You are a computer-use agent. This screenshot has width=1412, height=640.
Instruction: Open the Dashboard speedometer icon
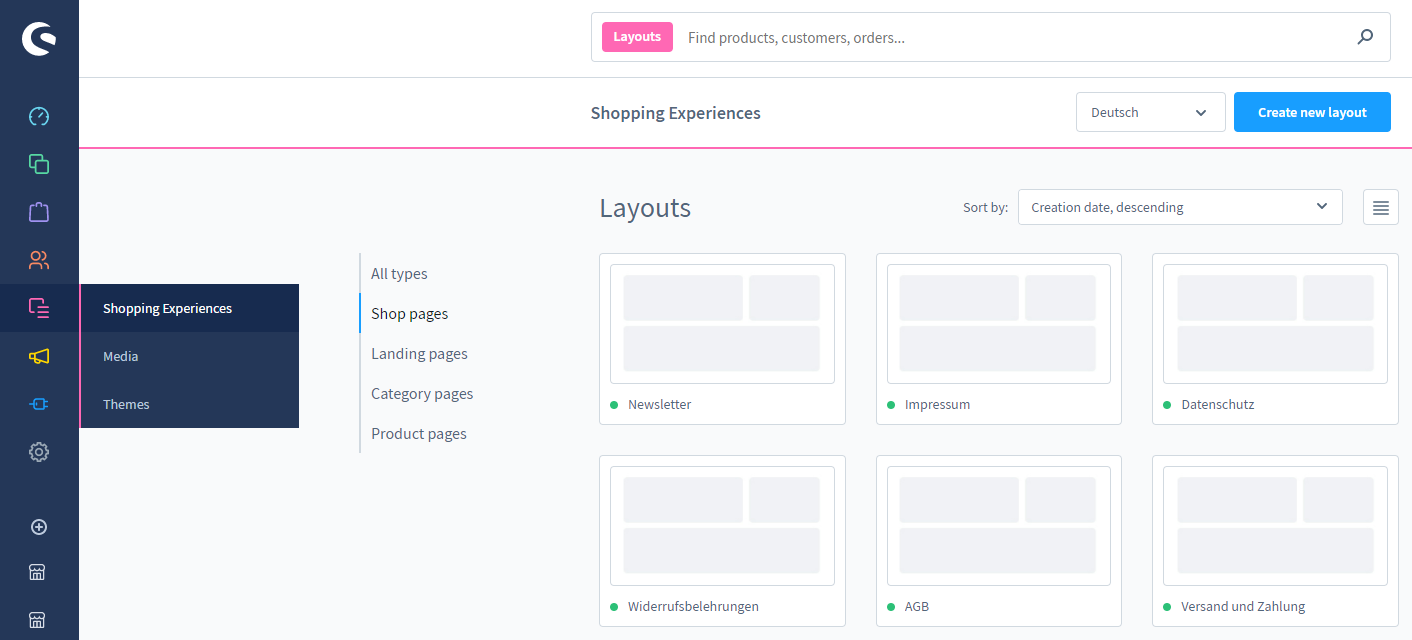tap(39, 116)
